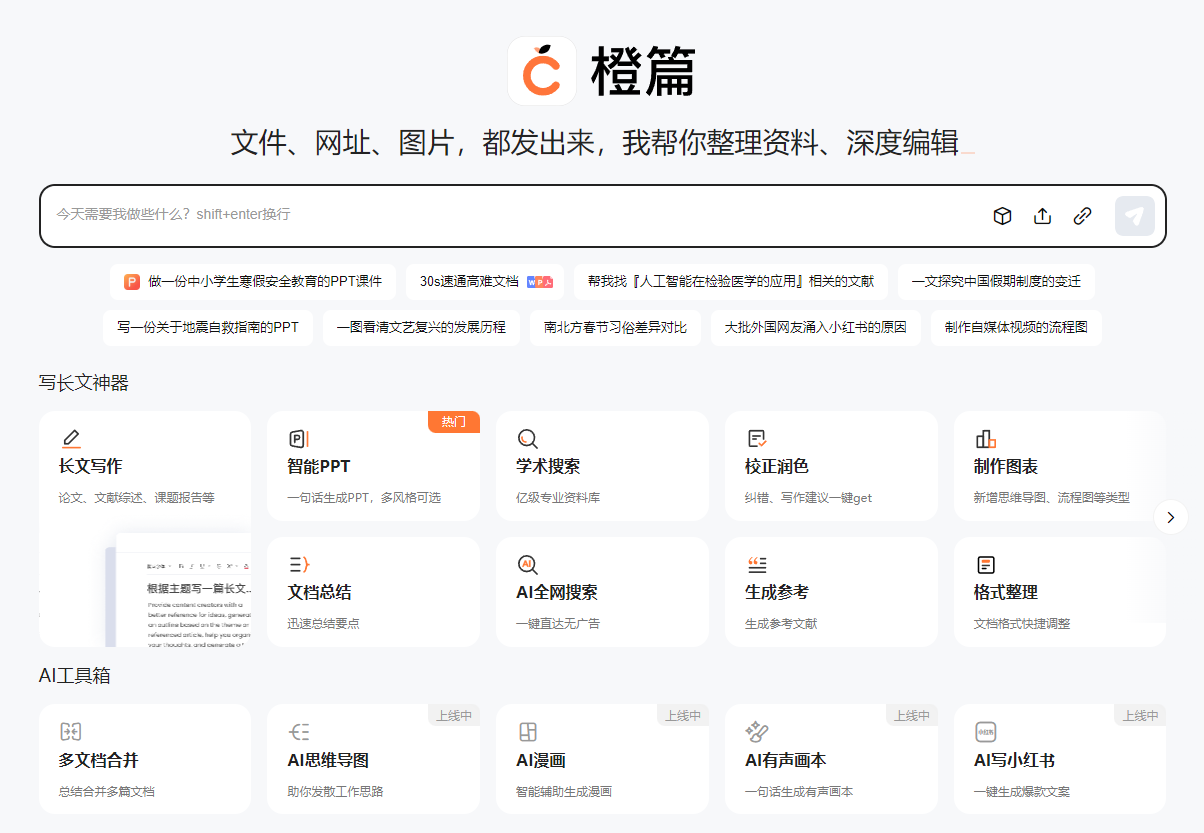Click 总结合并多篇文档 description text

tap(107, 791)
